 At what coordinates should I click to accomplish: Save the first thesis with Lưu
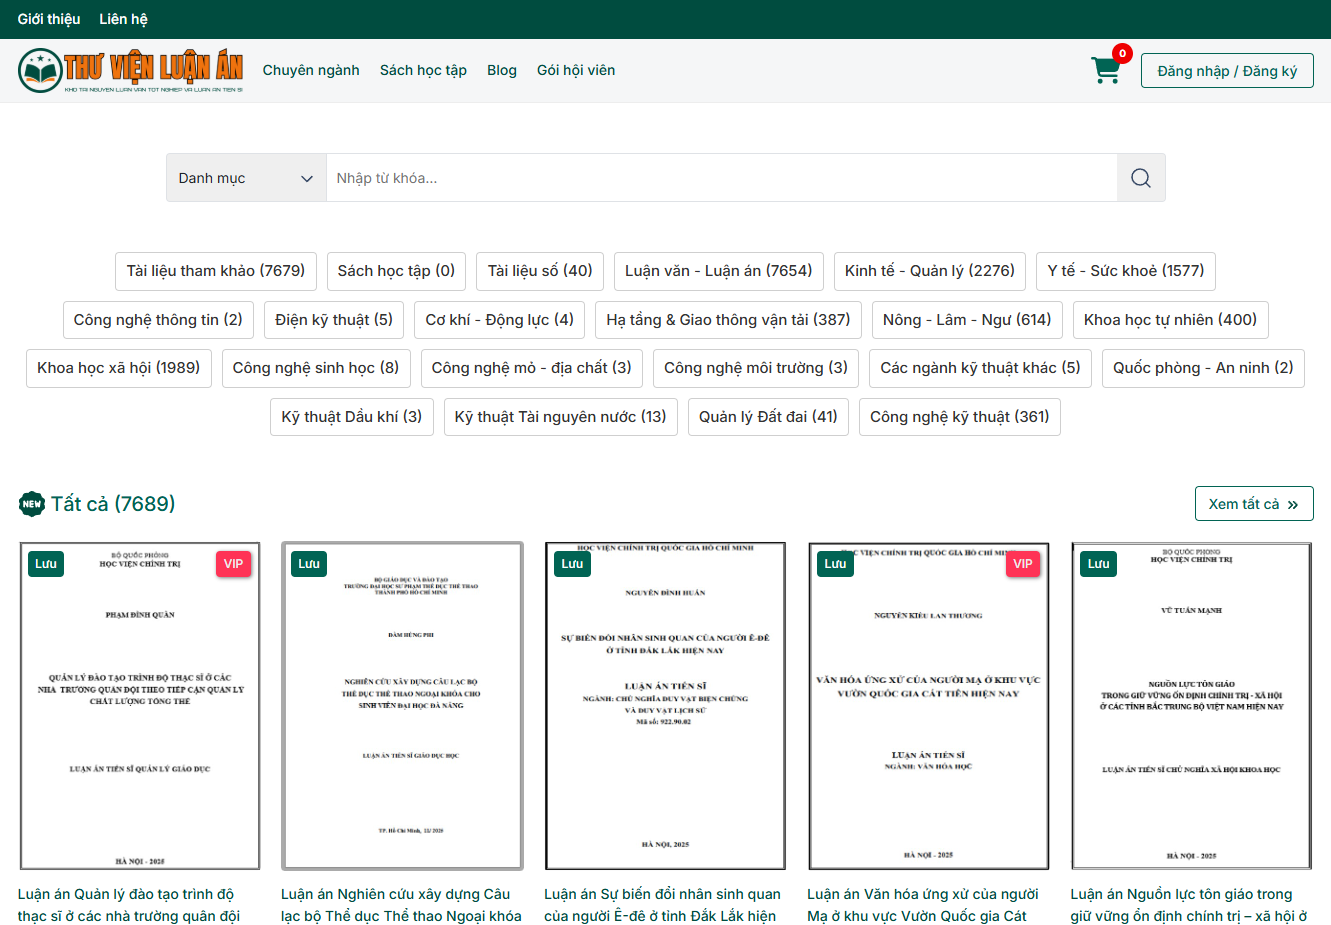(x=46, y=564)
